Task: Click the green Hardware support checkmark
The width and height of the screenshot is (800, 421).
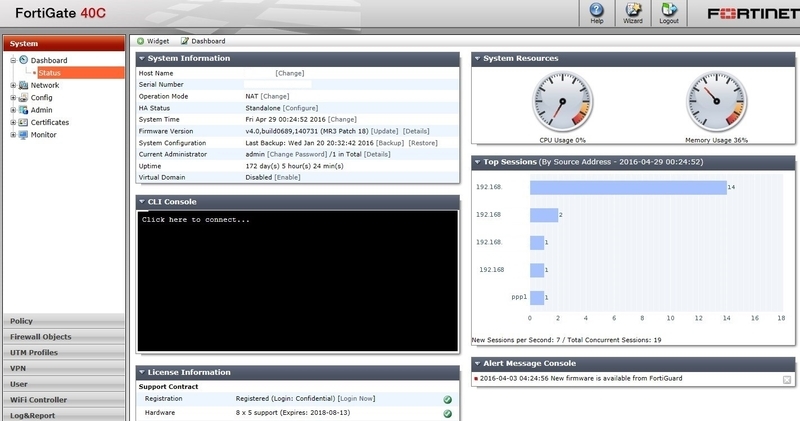Action: (x=447, y=414)
